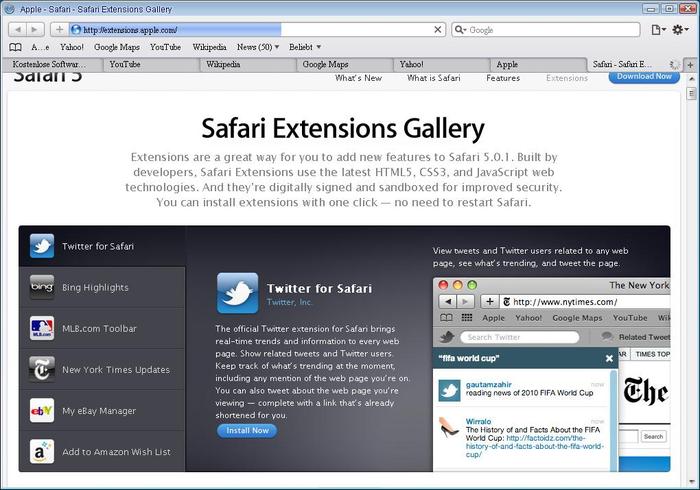This screenshot has width=700, height=490.
Task: Open What is Safari page link
Action: [x=433, y=78]
